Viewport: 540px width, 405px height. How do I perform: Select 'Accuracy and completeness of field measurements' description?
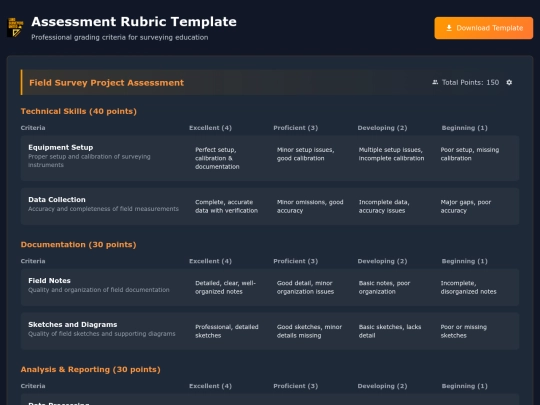[103, 209]
